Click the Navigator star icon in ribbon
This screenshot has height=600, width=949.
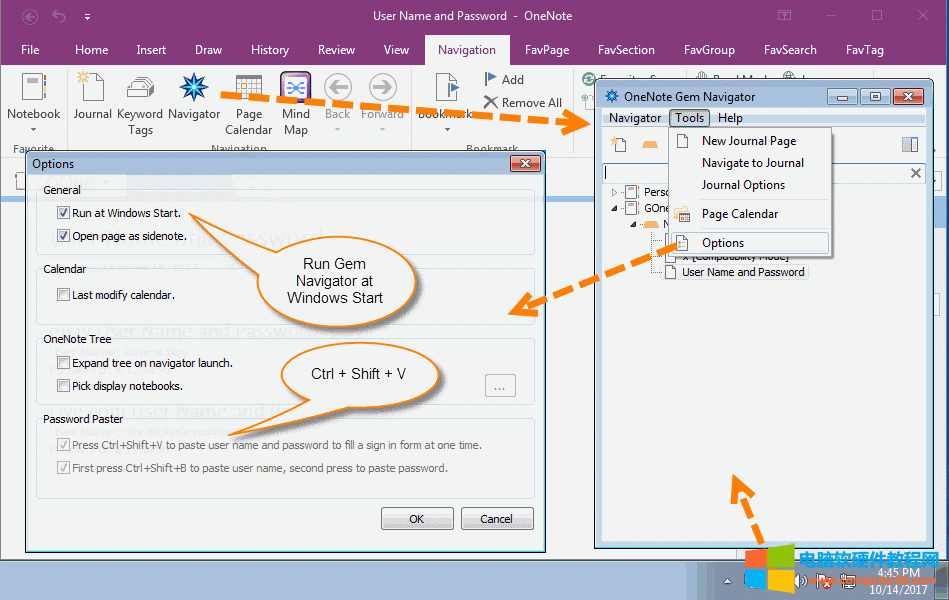(194, 90)
